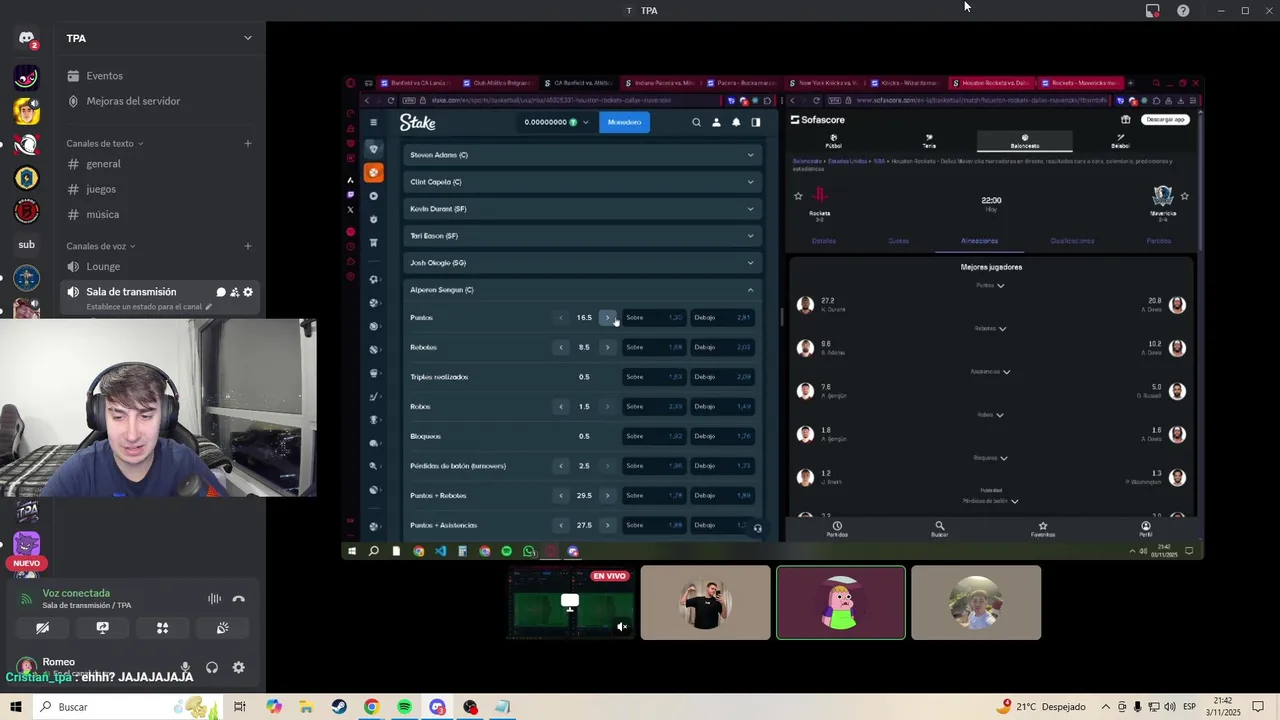Expand Josh Okogie (SG) row in stream
The width and height of the screenshot is (1280, 720).
pos(582,263)
